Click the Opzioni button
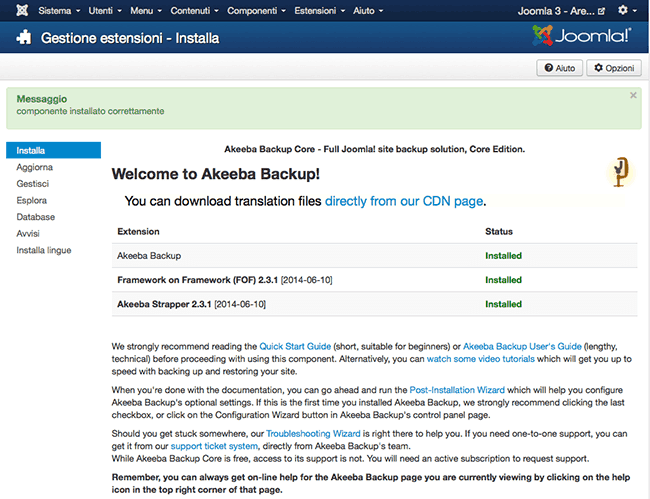The image size is (650, 499). coord(614,68)
